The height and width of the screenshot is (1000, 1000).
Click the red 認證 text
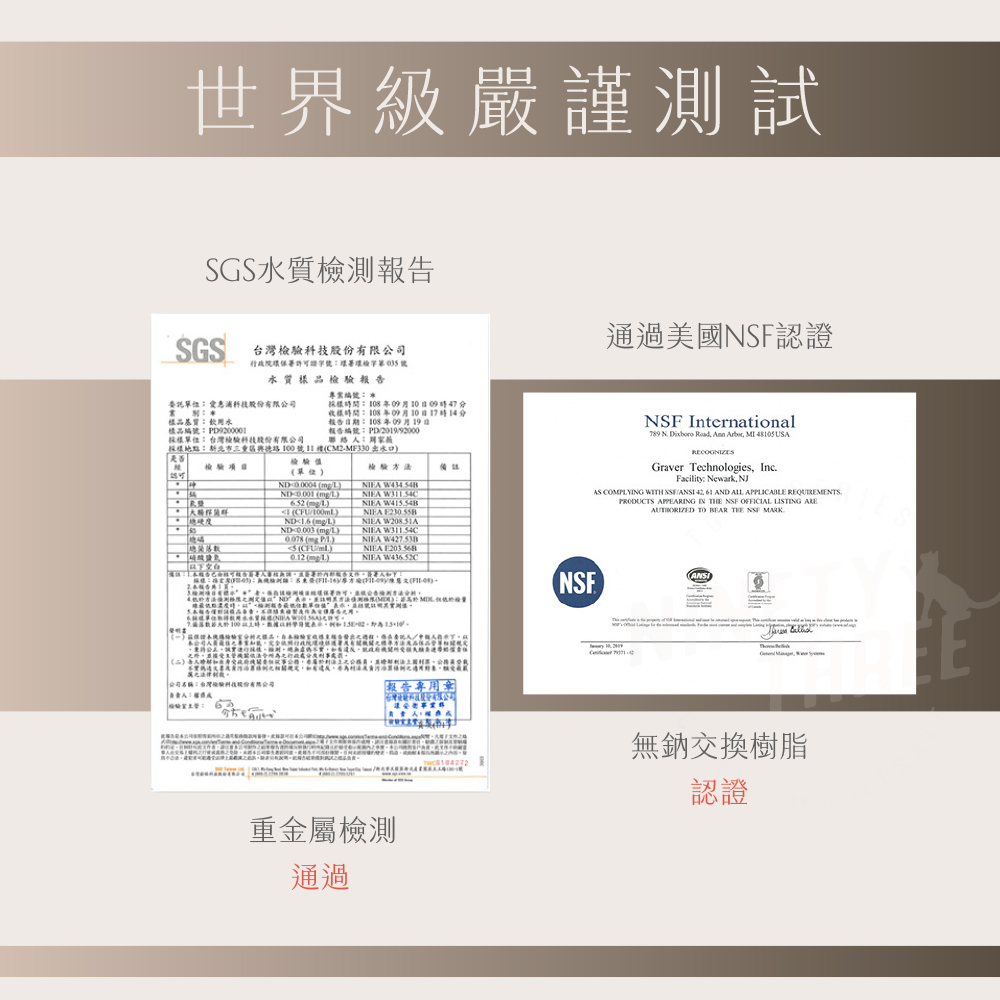click(719, 793)
